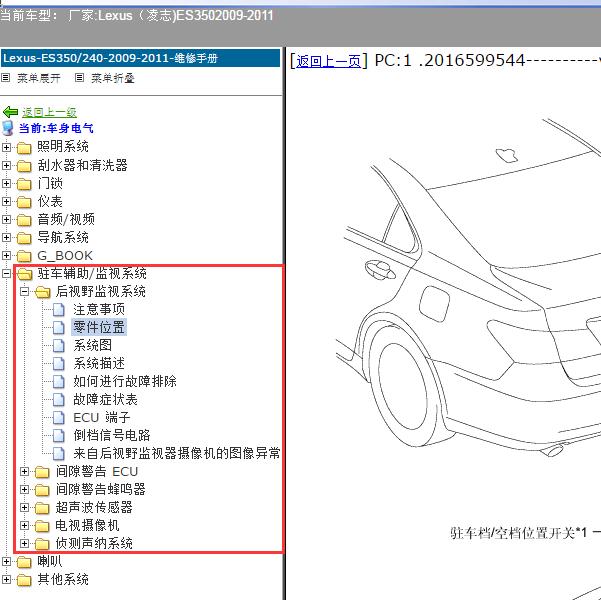Click the 菜单折叠 button text
This screenshot has height=600, width=601.
point(113,78)
